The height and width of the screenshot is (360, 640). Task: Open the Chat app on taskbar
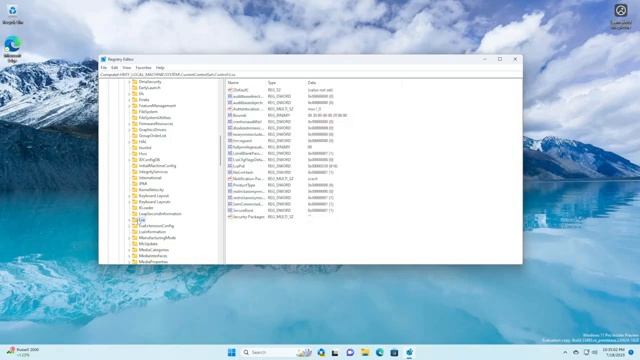pyautogui.click(x=350, y=352)
